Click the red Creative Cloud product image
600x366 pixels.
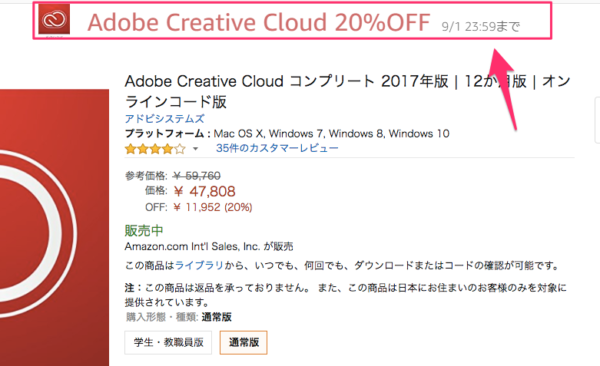54,227
